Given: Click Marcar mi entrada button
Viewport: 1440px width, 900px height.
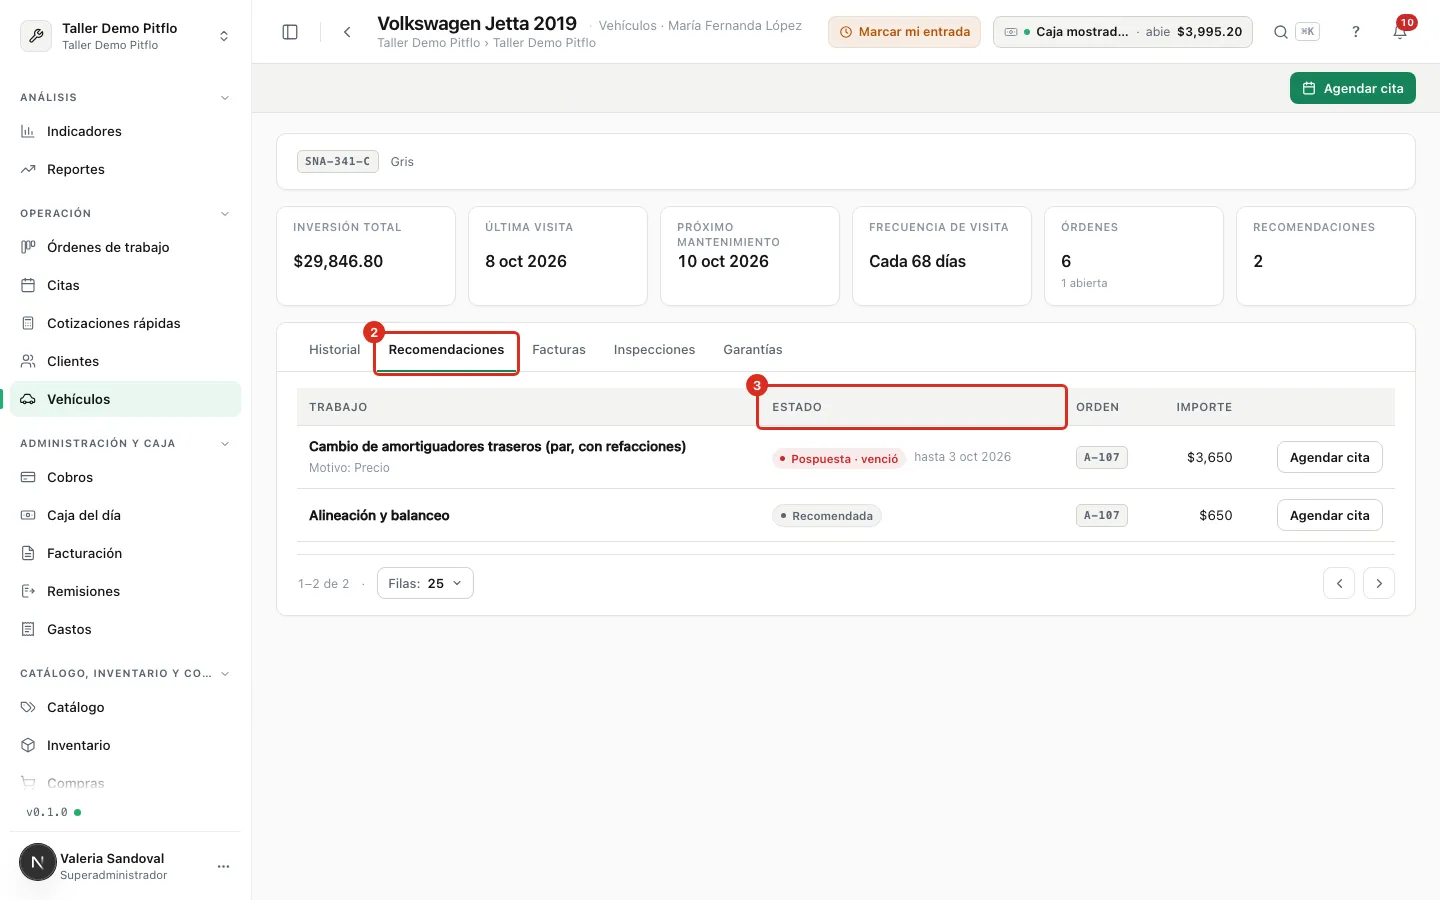Looking at the screenshot, I should pos(904,32).
